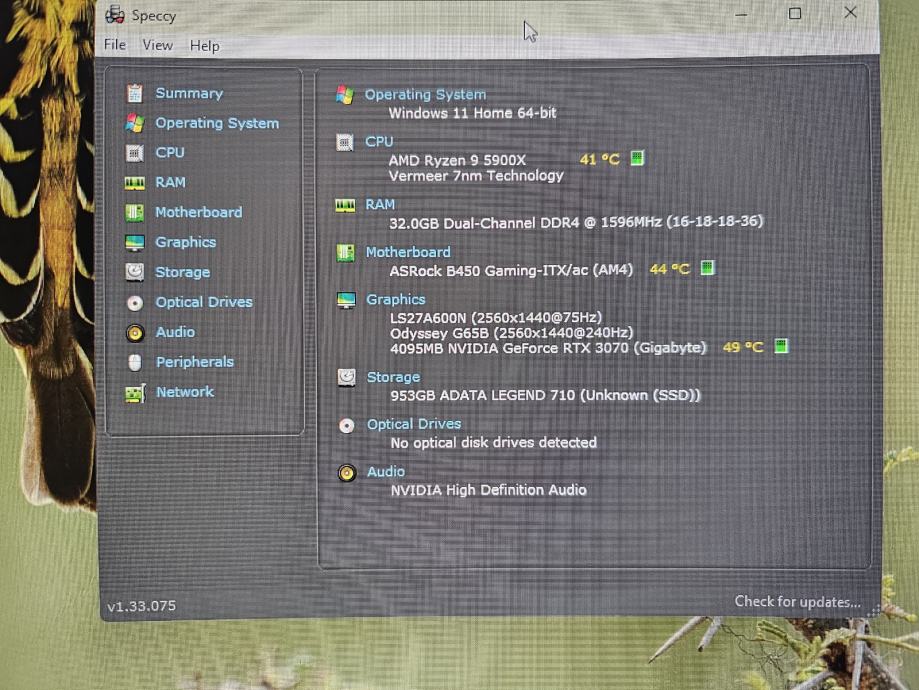Viewport: 919px width, 690px height.
Task: Click the Check for updates... link
Action: (798, 601)
